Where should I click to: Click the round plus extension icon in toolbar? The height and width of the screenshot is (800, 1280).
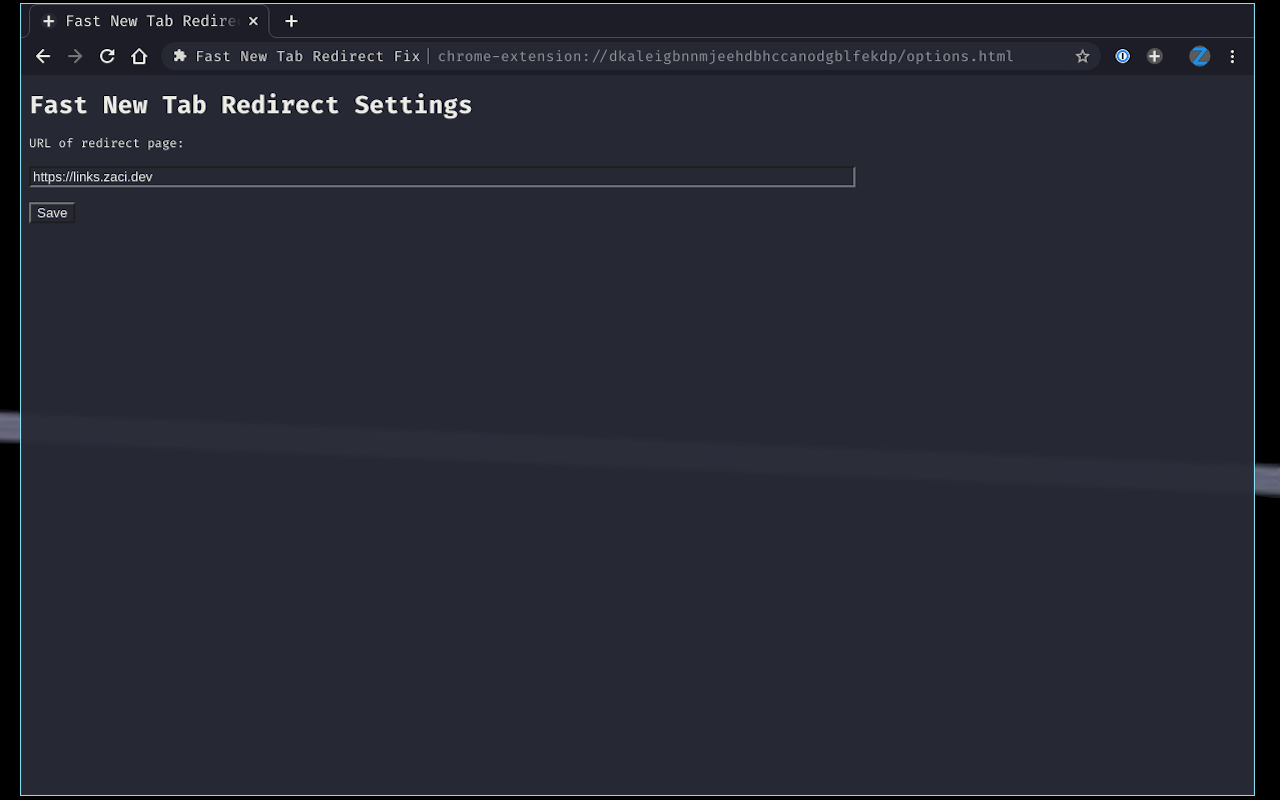coord(1154,56)
